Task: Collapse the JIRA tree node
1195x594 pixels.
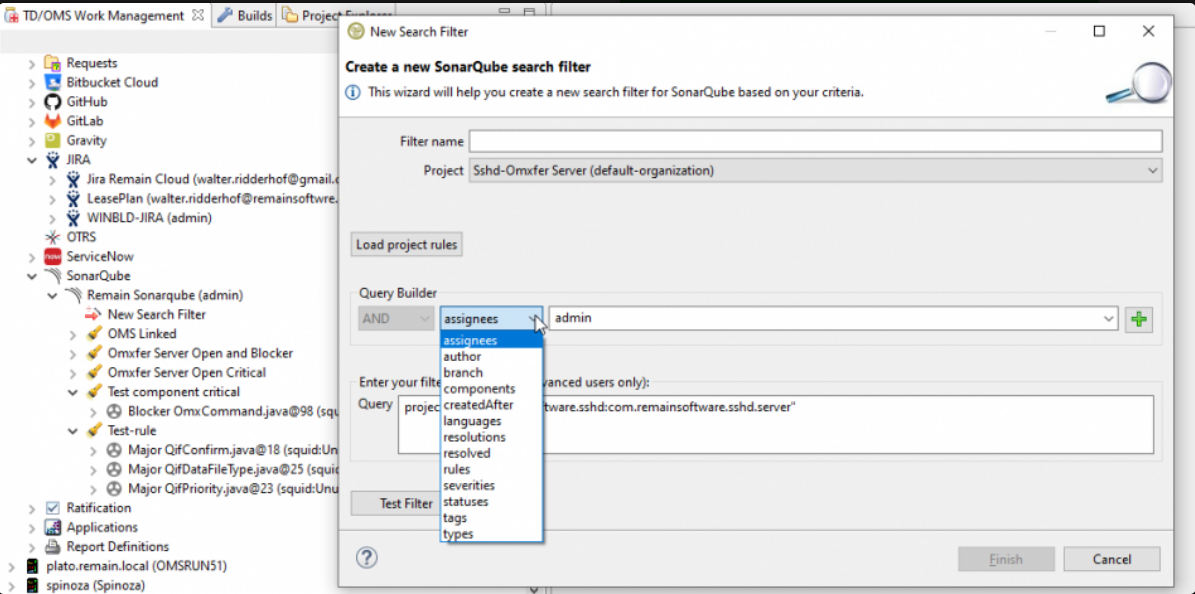Action: click(32, 160)
